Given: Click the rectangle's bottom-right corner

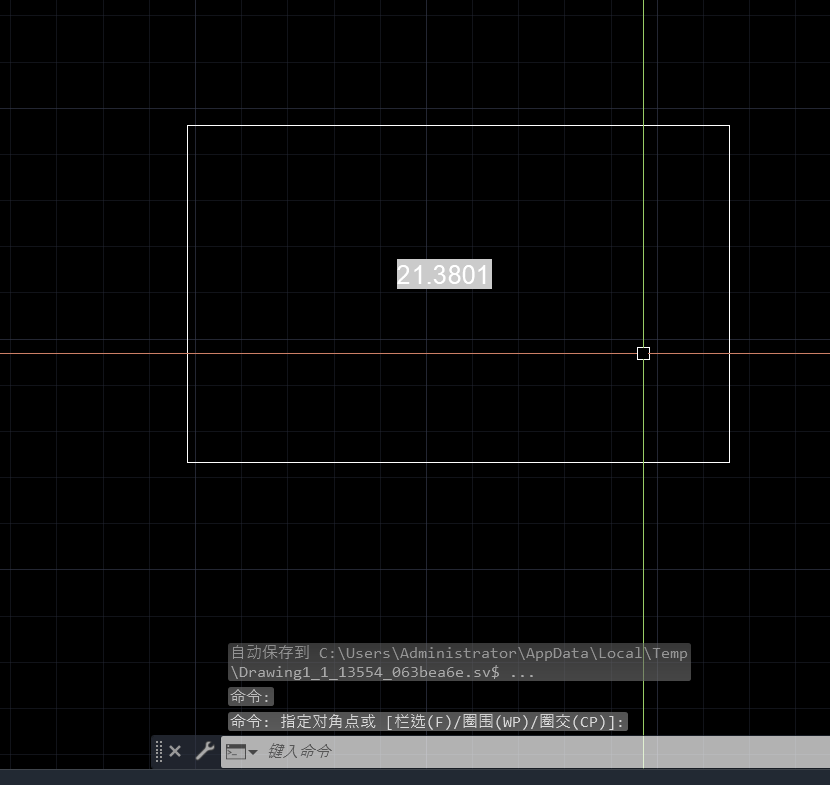Looking at the screenshot, I should tap(729, 462).
